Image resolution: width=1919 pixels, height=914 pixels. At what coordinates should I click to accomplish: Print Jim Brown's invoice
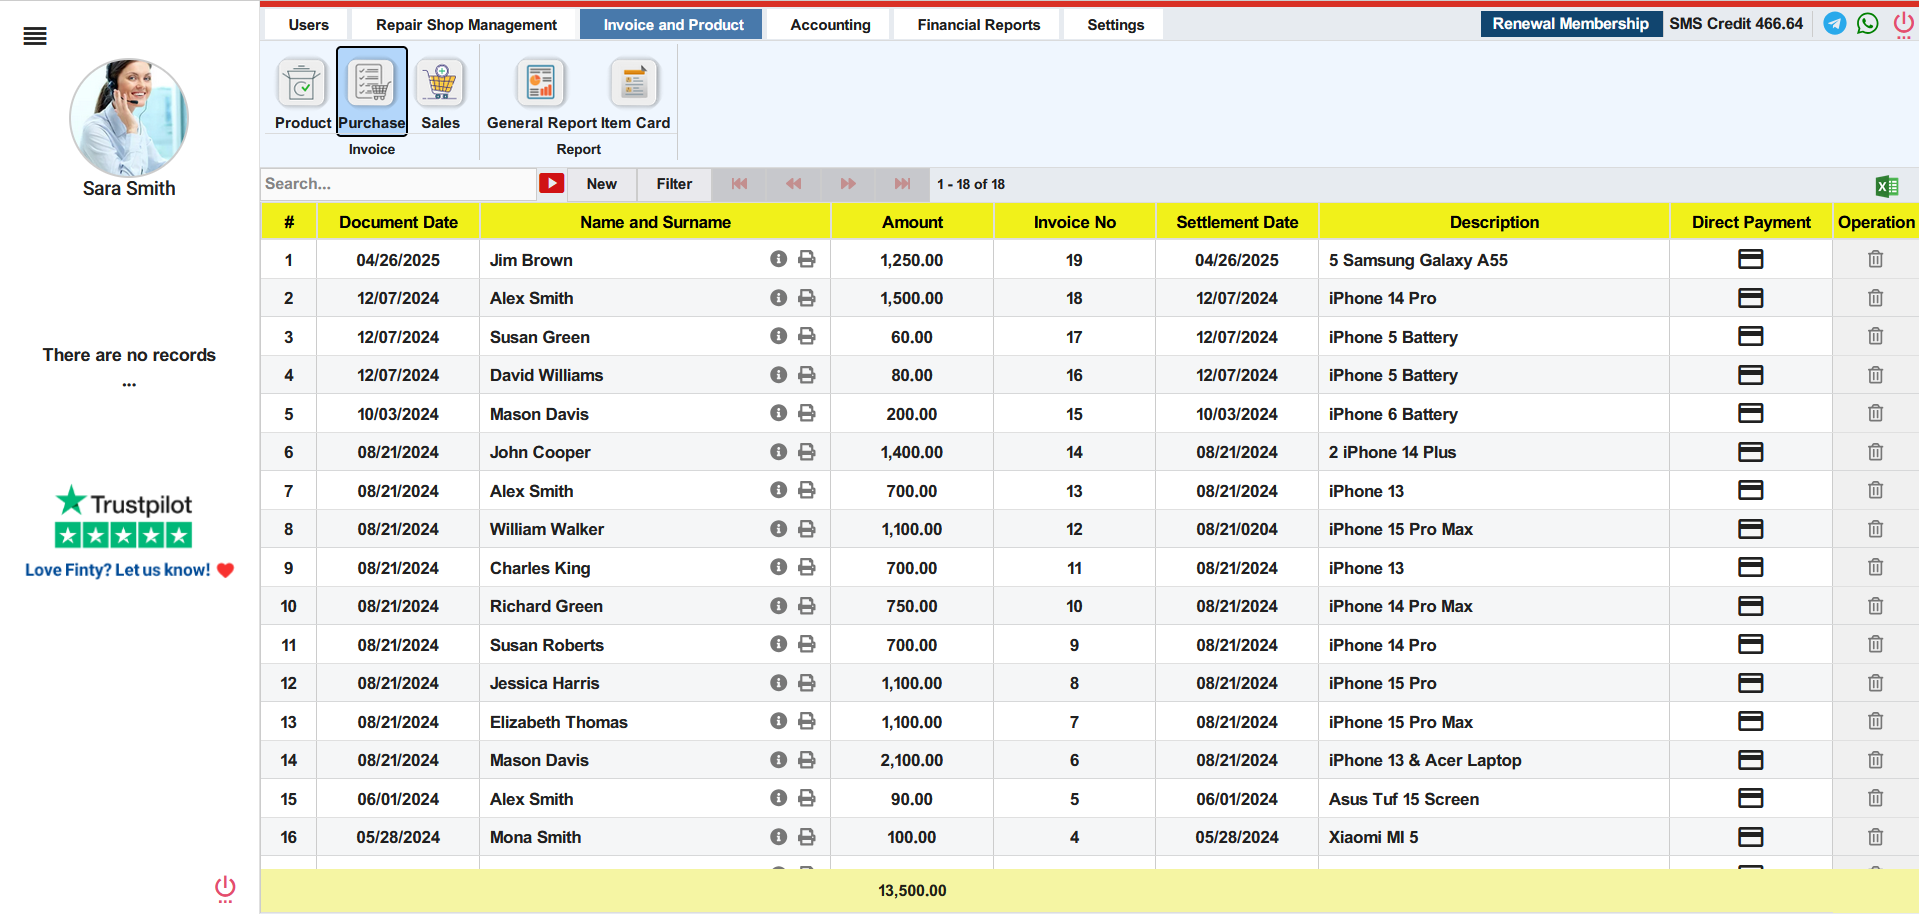(x=807, y=259)
